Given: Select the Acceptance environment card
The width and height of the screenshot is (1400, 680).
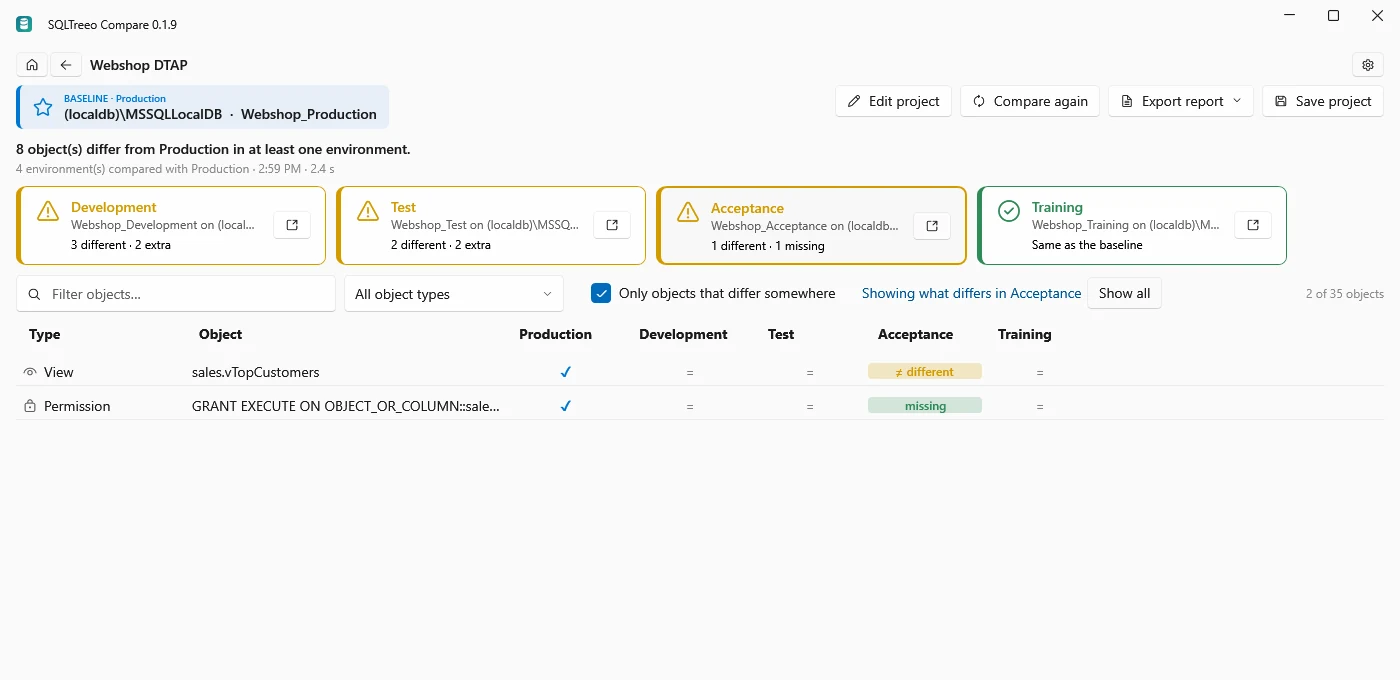Looking at the screenshot, I should [x=812, y=226].
